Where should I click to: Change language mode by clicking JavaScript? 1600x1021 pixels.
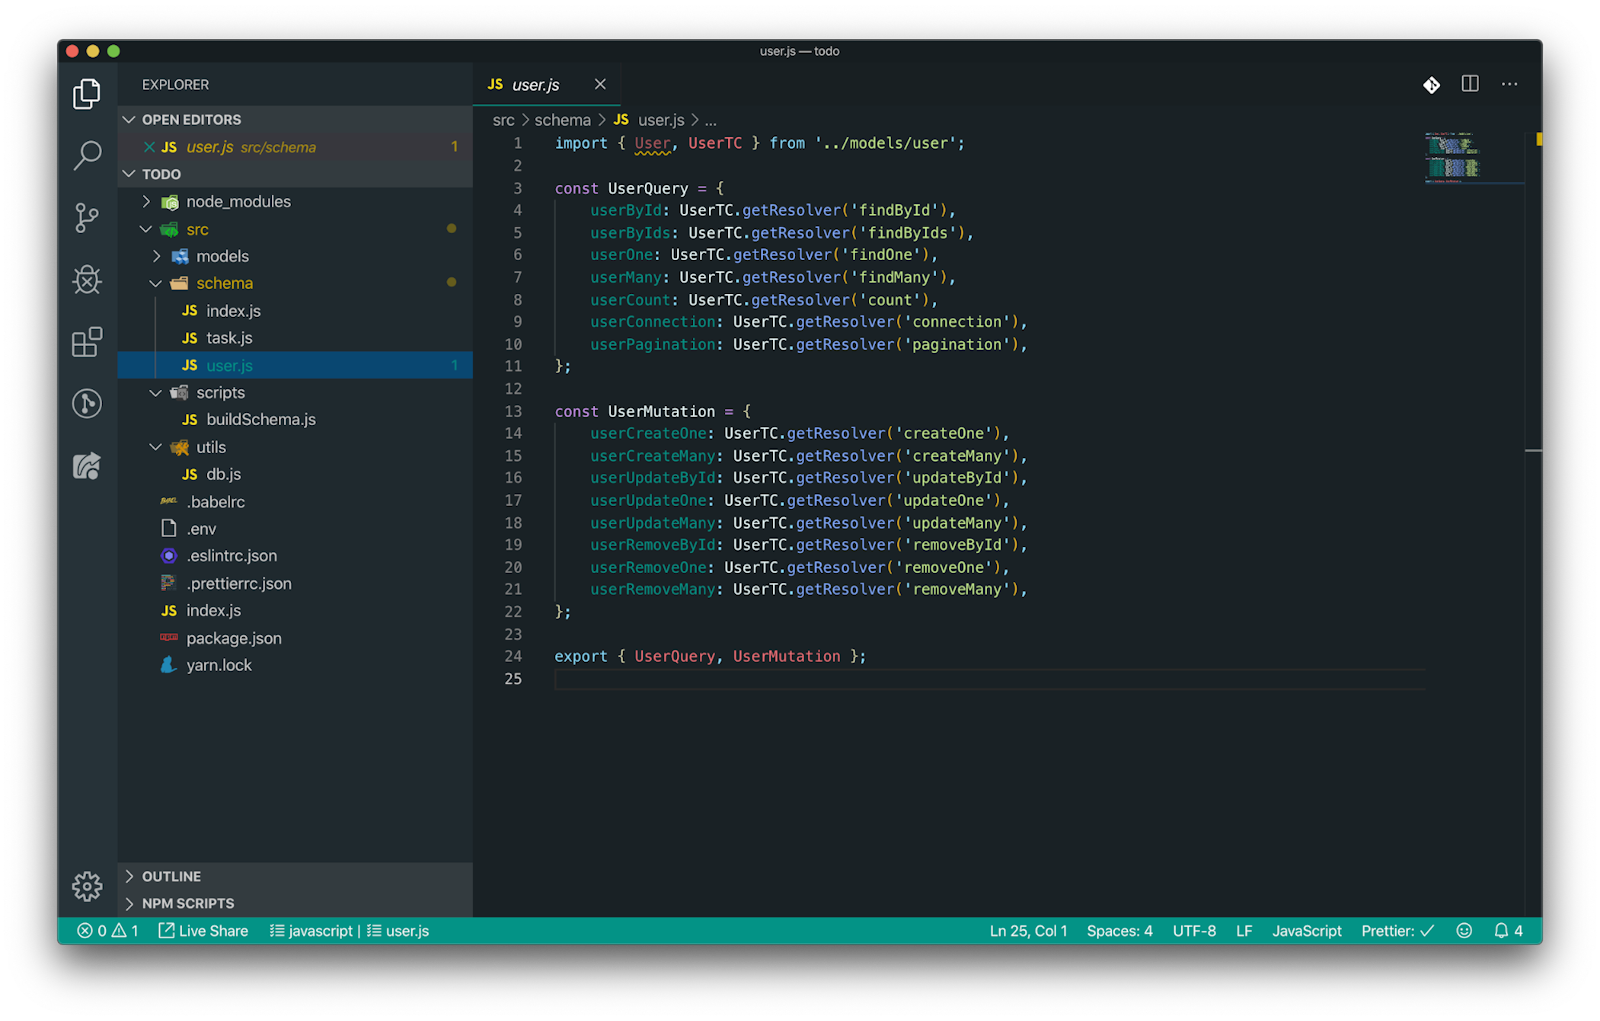[1306, 930]
